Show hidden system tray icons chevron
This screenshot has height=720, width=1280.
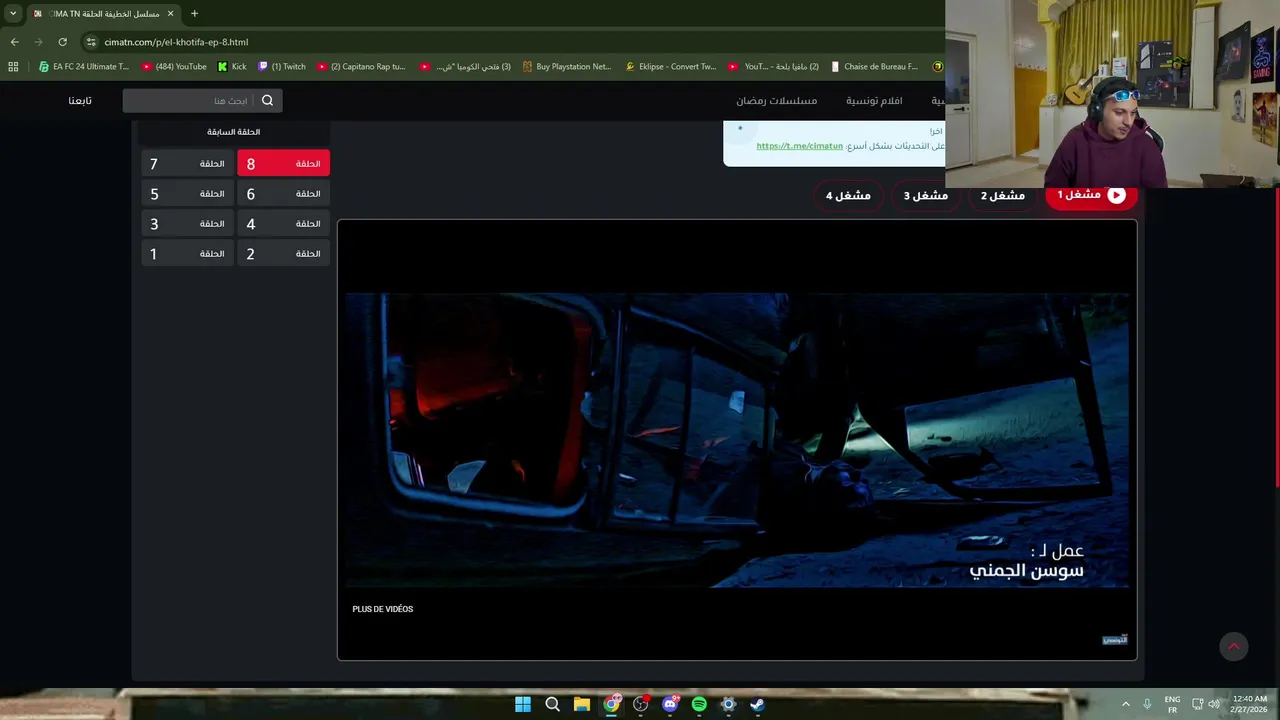(1125, 704)
